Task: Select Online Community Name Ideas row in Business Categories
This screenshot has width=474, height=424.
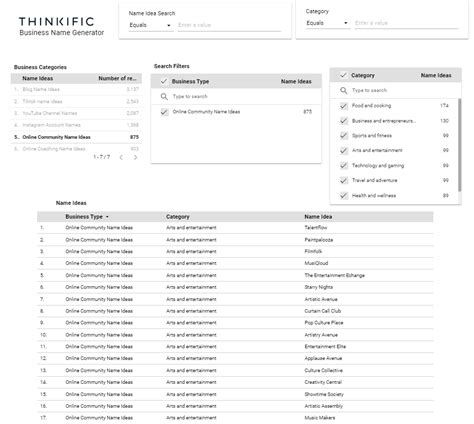Action: click(76, 137)
